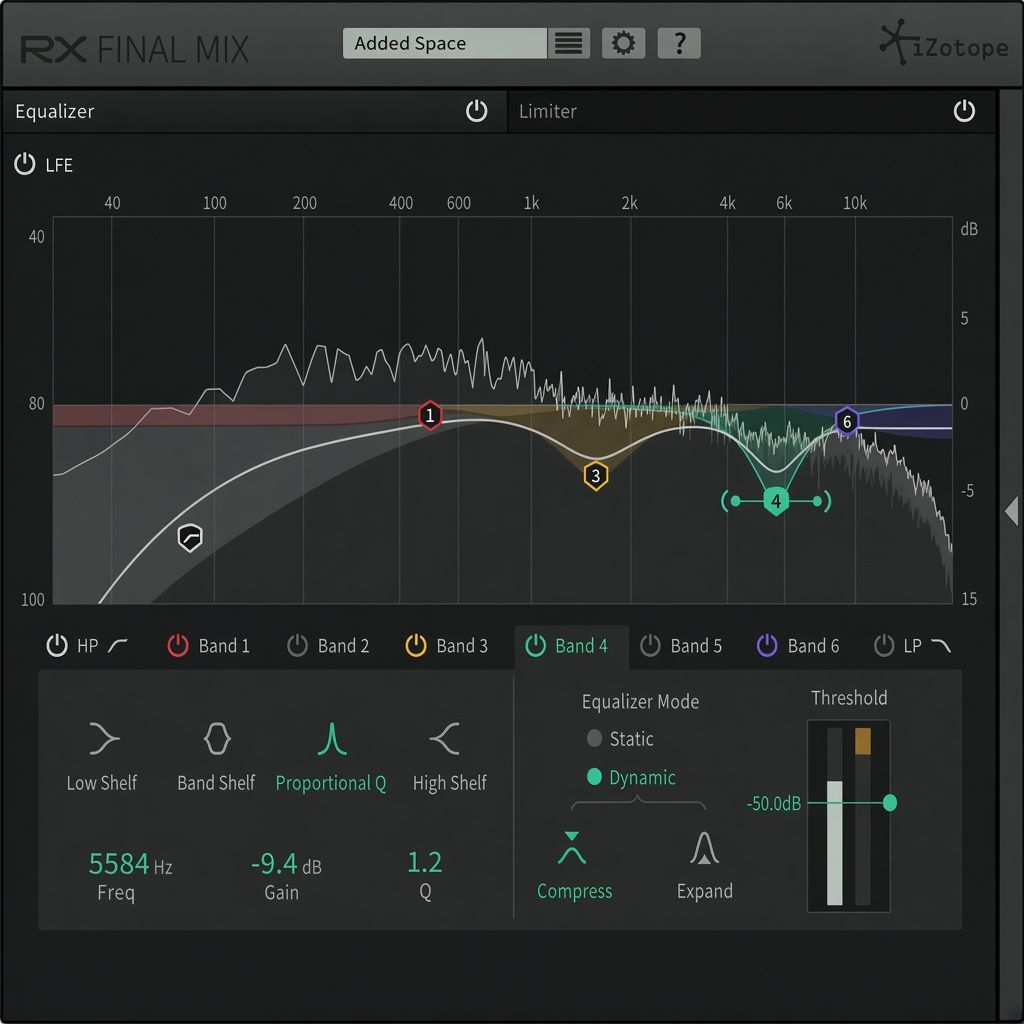The image size is (1024, 1024).
Task: Switch to the Band 2 tab
Action: tap(344, 646)
